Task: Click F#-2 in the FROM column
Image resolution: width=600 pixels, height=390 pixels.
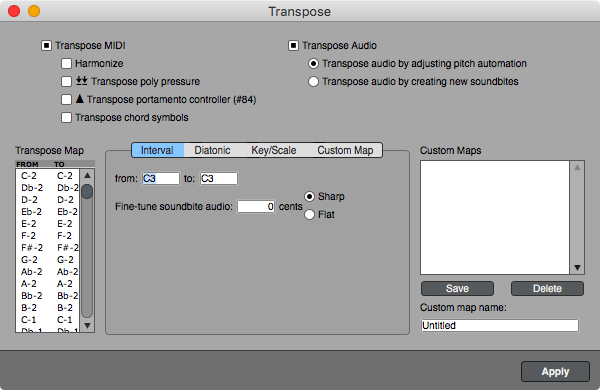Action: [32, 248]
